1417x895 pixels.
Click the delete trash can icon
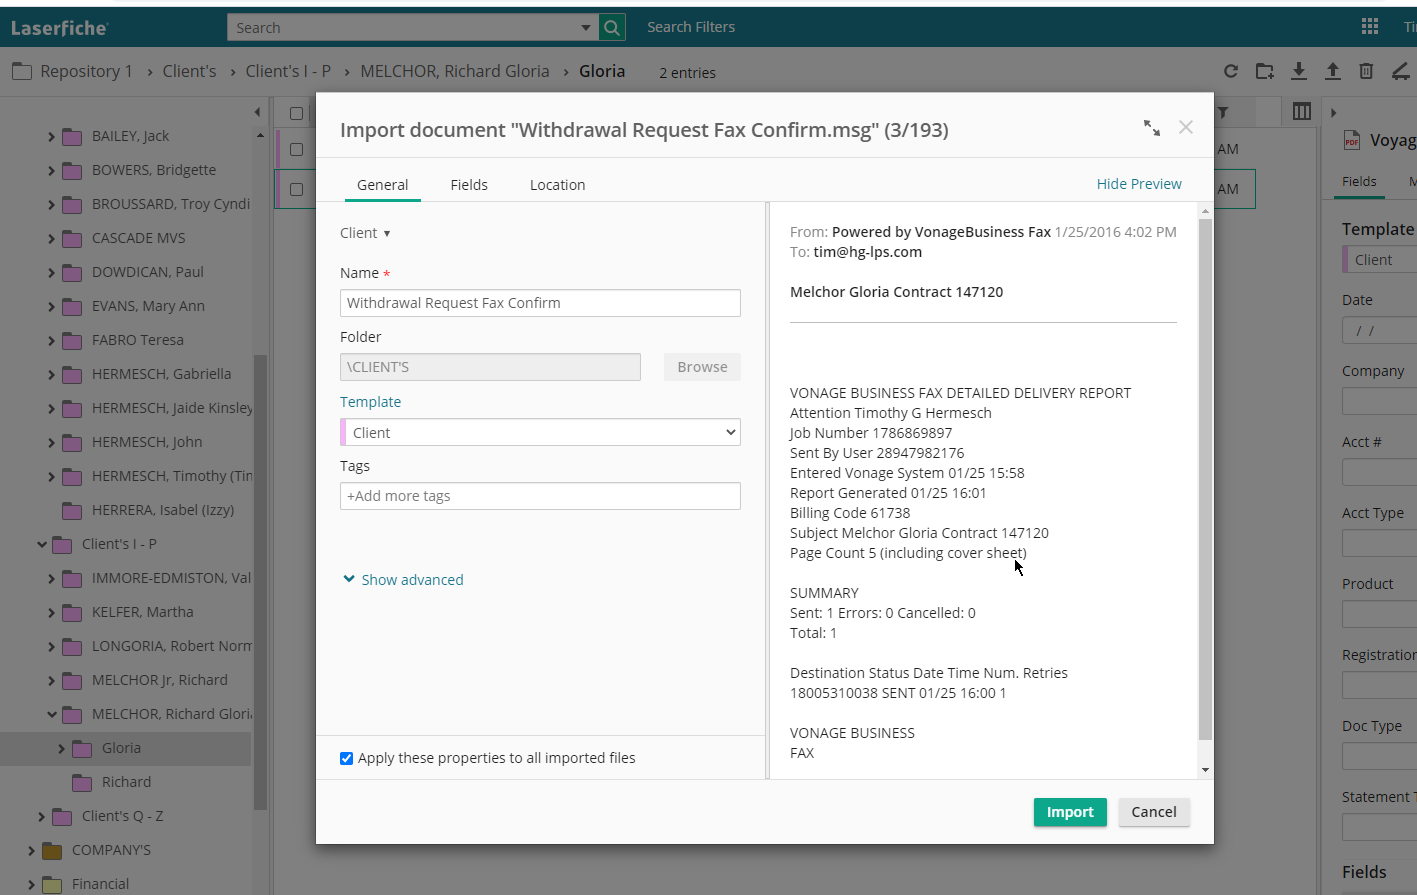tap(1366, 71)
